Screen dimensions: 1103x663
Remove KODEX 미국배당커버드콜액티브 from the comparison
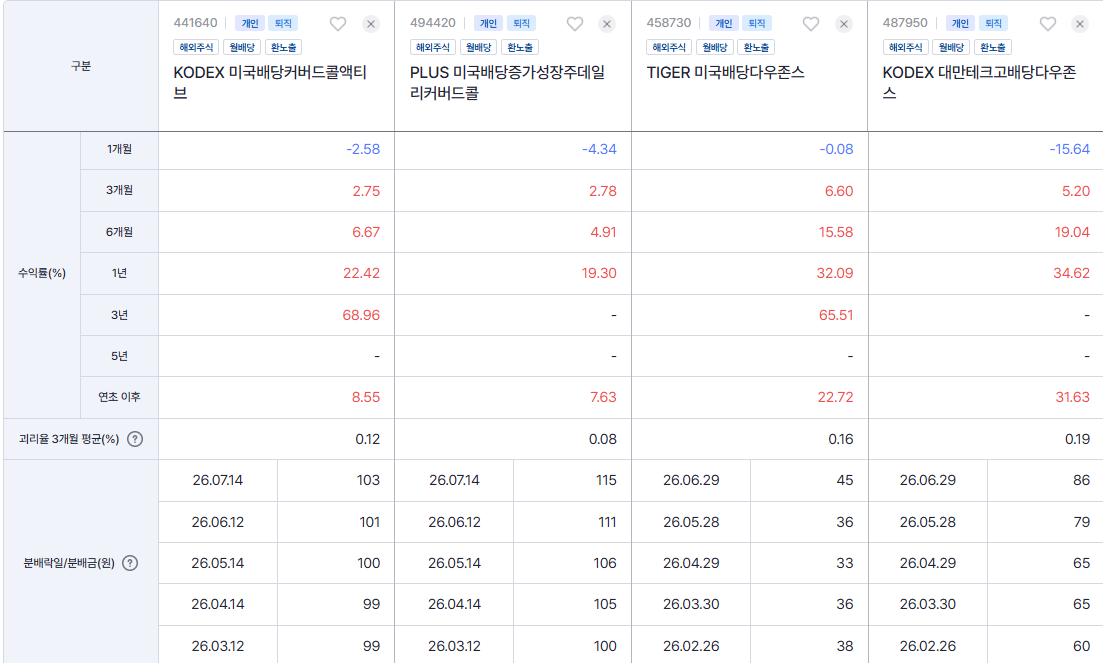tap(371, 24)
